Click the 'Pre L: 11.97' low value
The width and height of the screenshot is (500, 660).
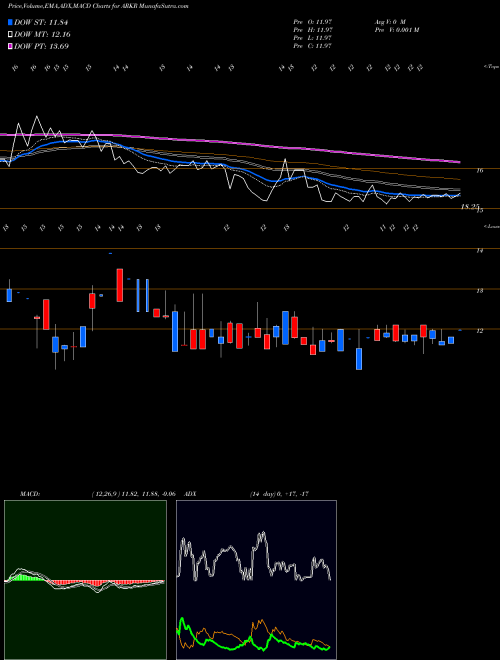(313, 38)
